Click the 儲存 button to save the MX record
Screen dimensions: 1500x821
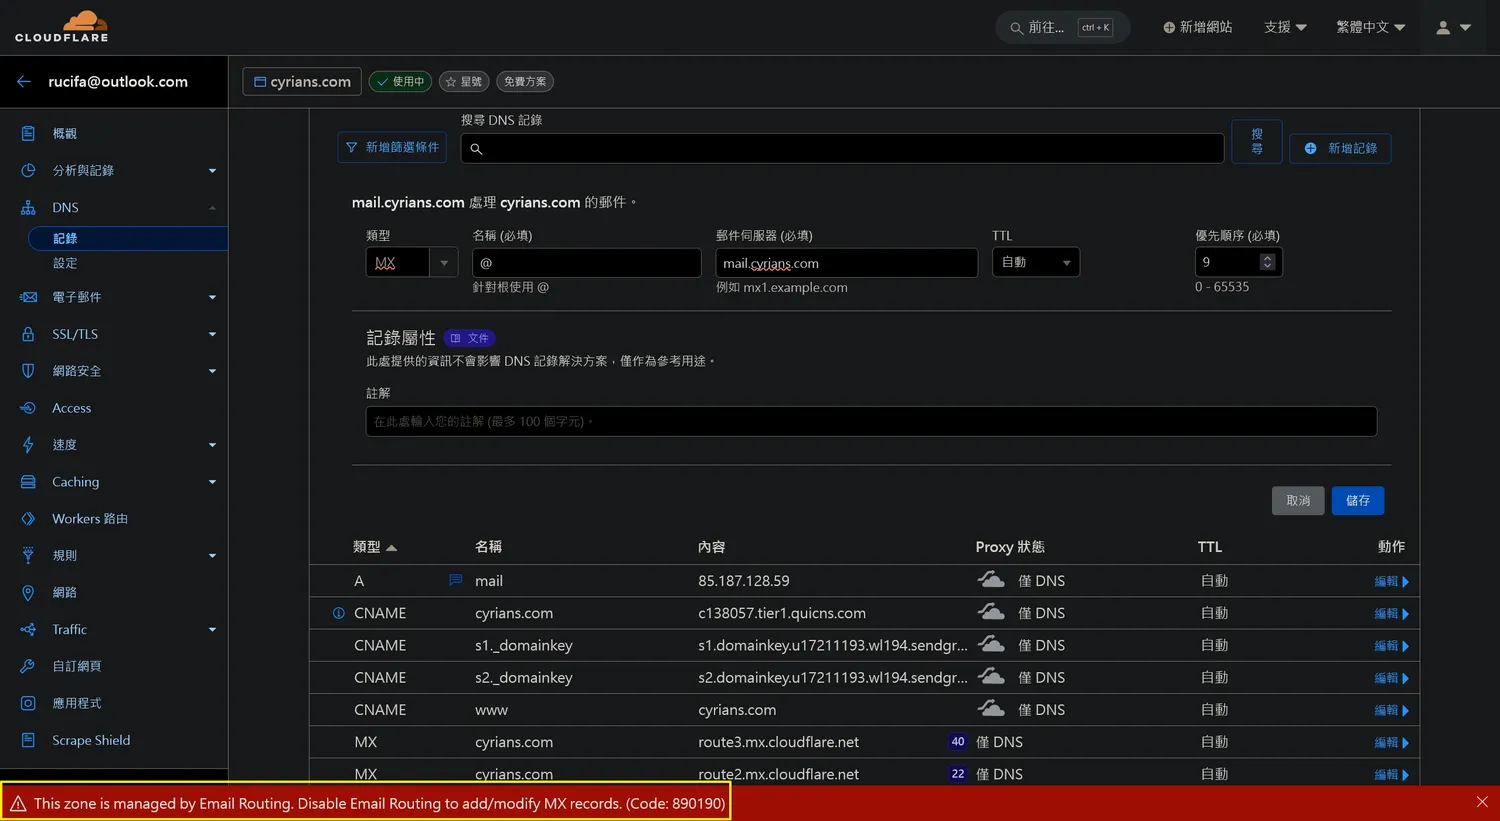pos(1357,500)
